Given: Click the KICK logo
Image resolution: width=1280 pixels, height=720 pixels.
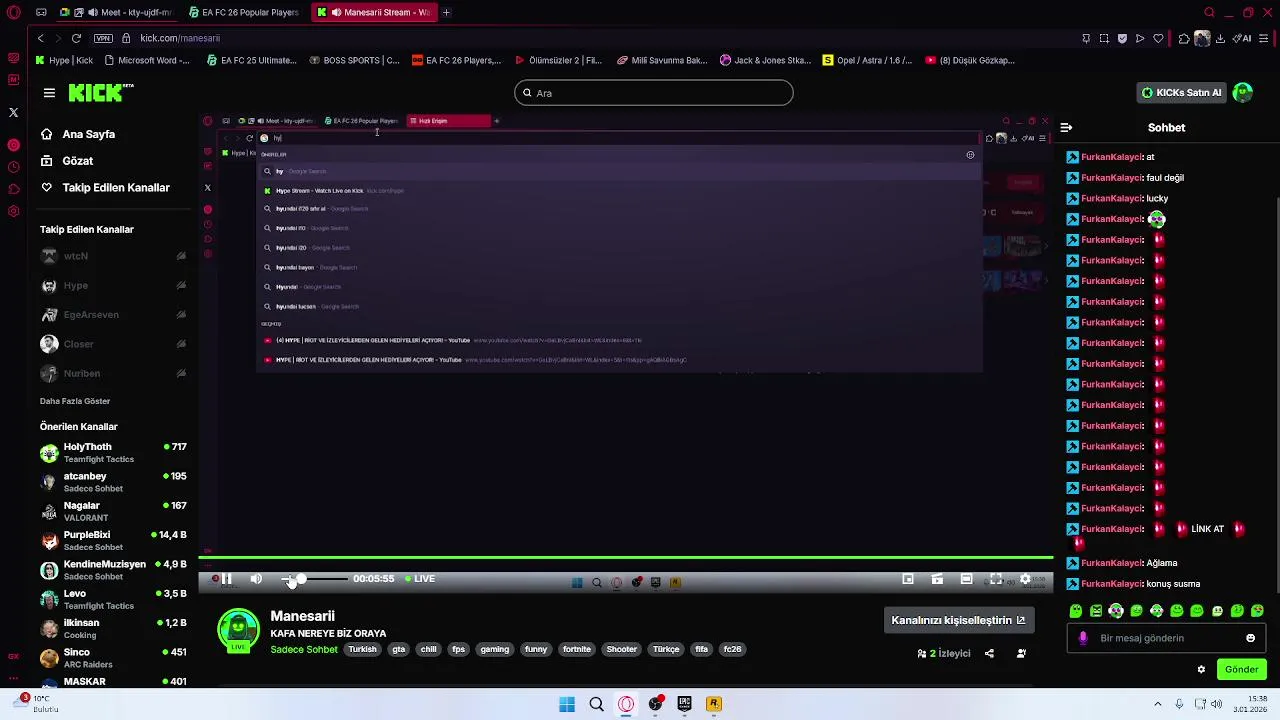Looking at the screenshot, I should pyautogui.click(x=101, y=93).
